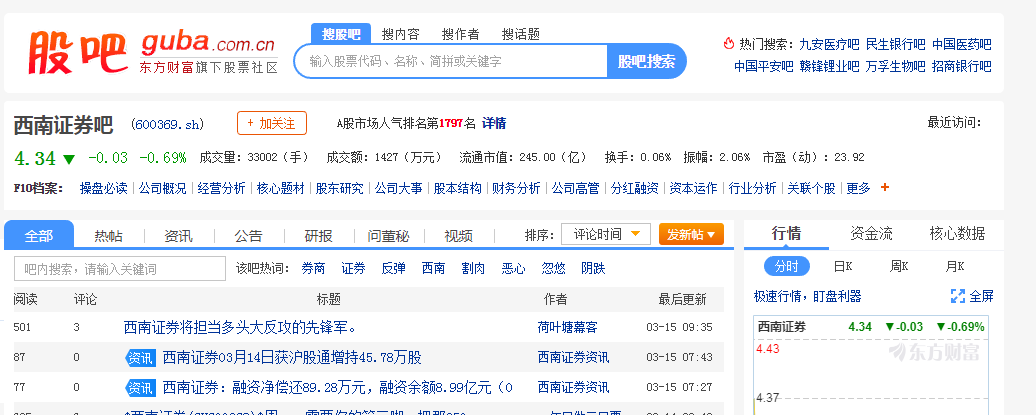Open hot search 赣锋锂业吧
The width and height of the screenshot is (1036, 415).
click(x=829, y=66)
